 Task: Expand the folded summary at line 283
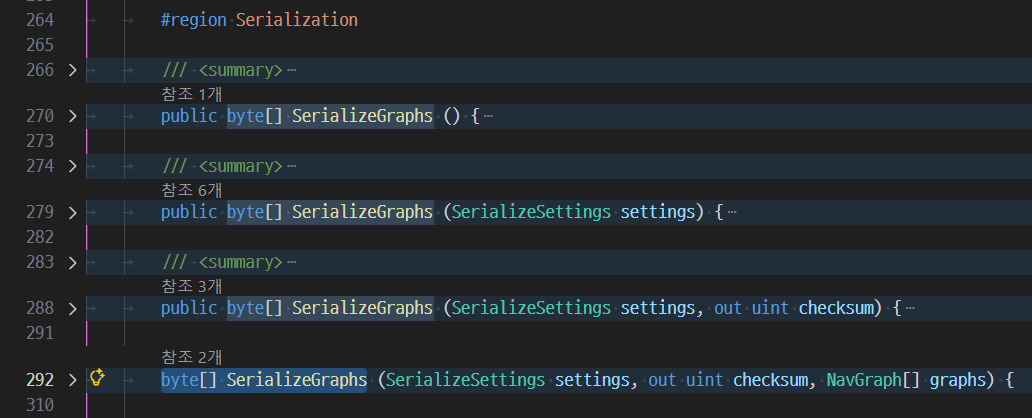click(x=71, y=262)
